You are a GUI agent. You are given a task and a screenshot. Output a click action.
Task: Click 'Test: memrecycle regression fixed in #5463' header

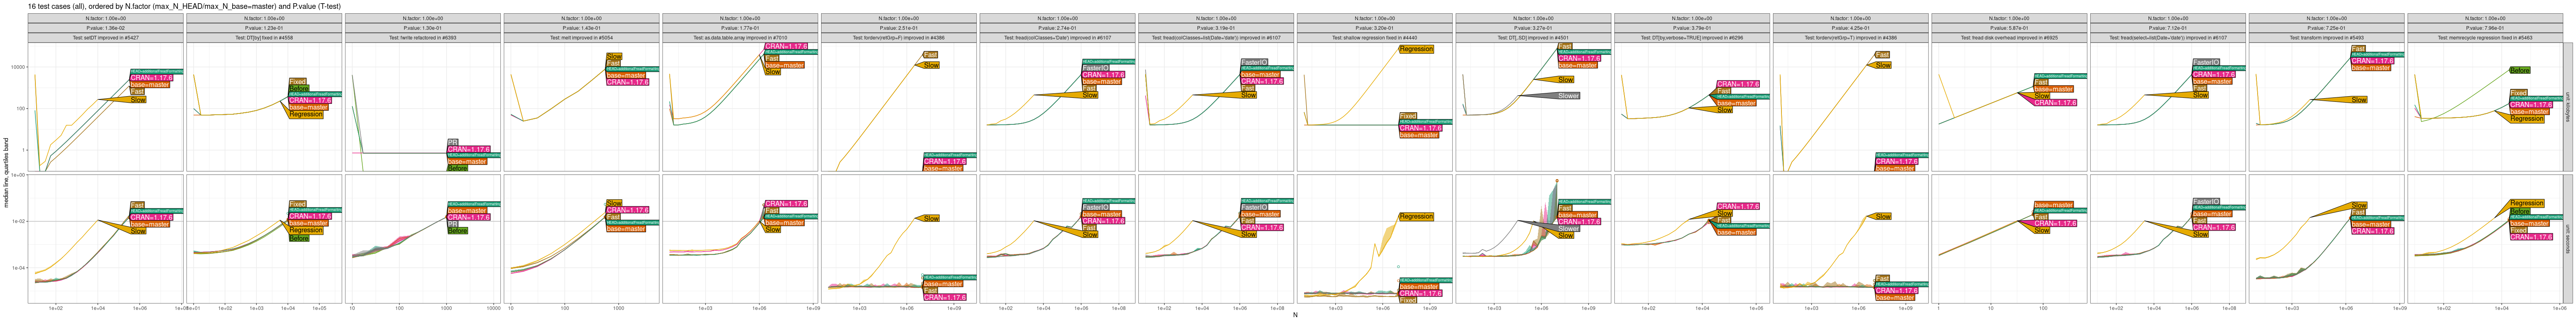point(2485,38)
